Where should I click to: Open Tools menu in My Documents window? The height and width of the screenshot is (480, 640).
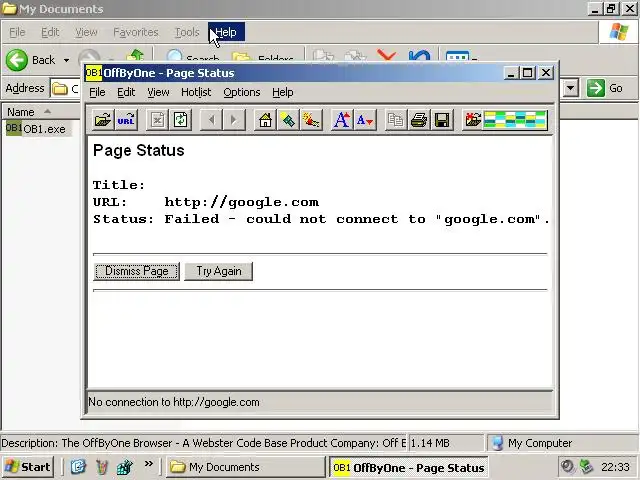(x=187, y=32)
